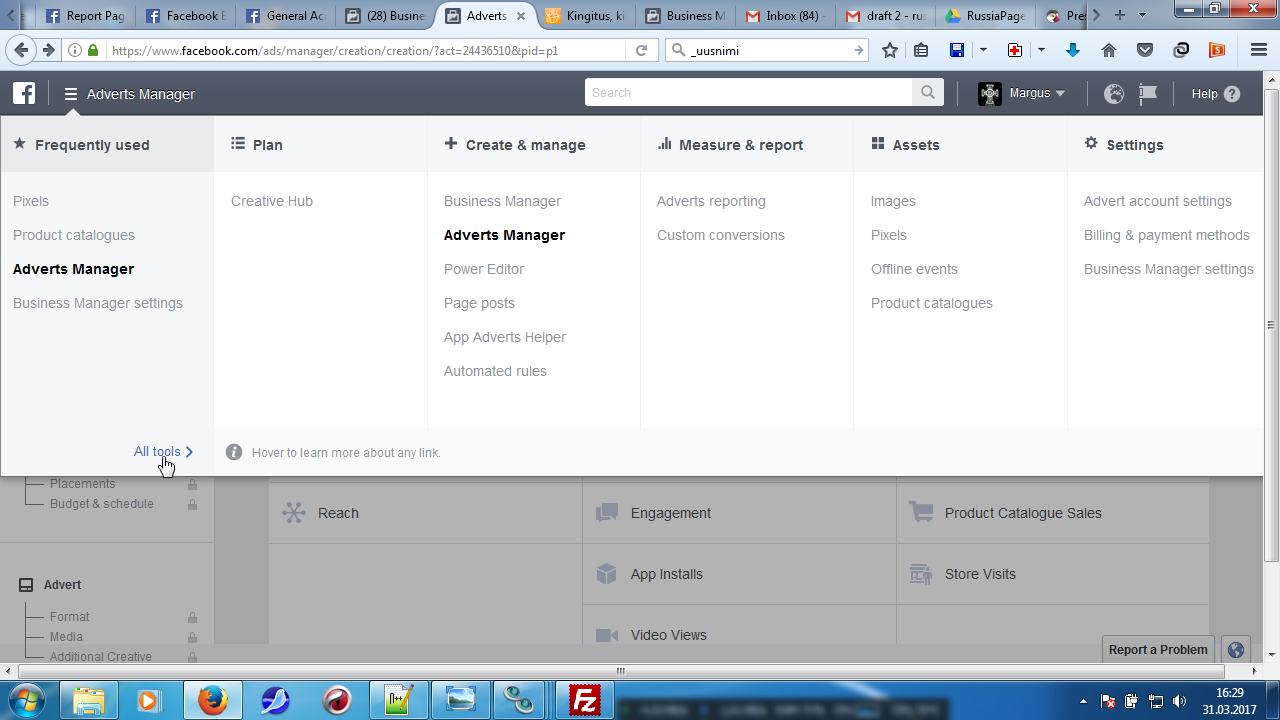Open the flag pages icon in header
Screen dimensions: 1280x720
click(1148, 93)
